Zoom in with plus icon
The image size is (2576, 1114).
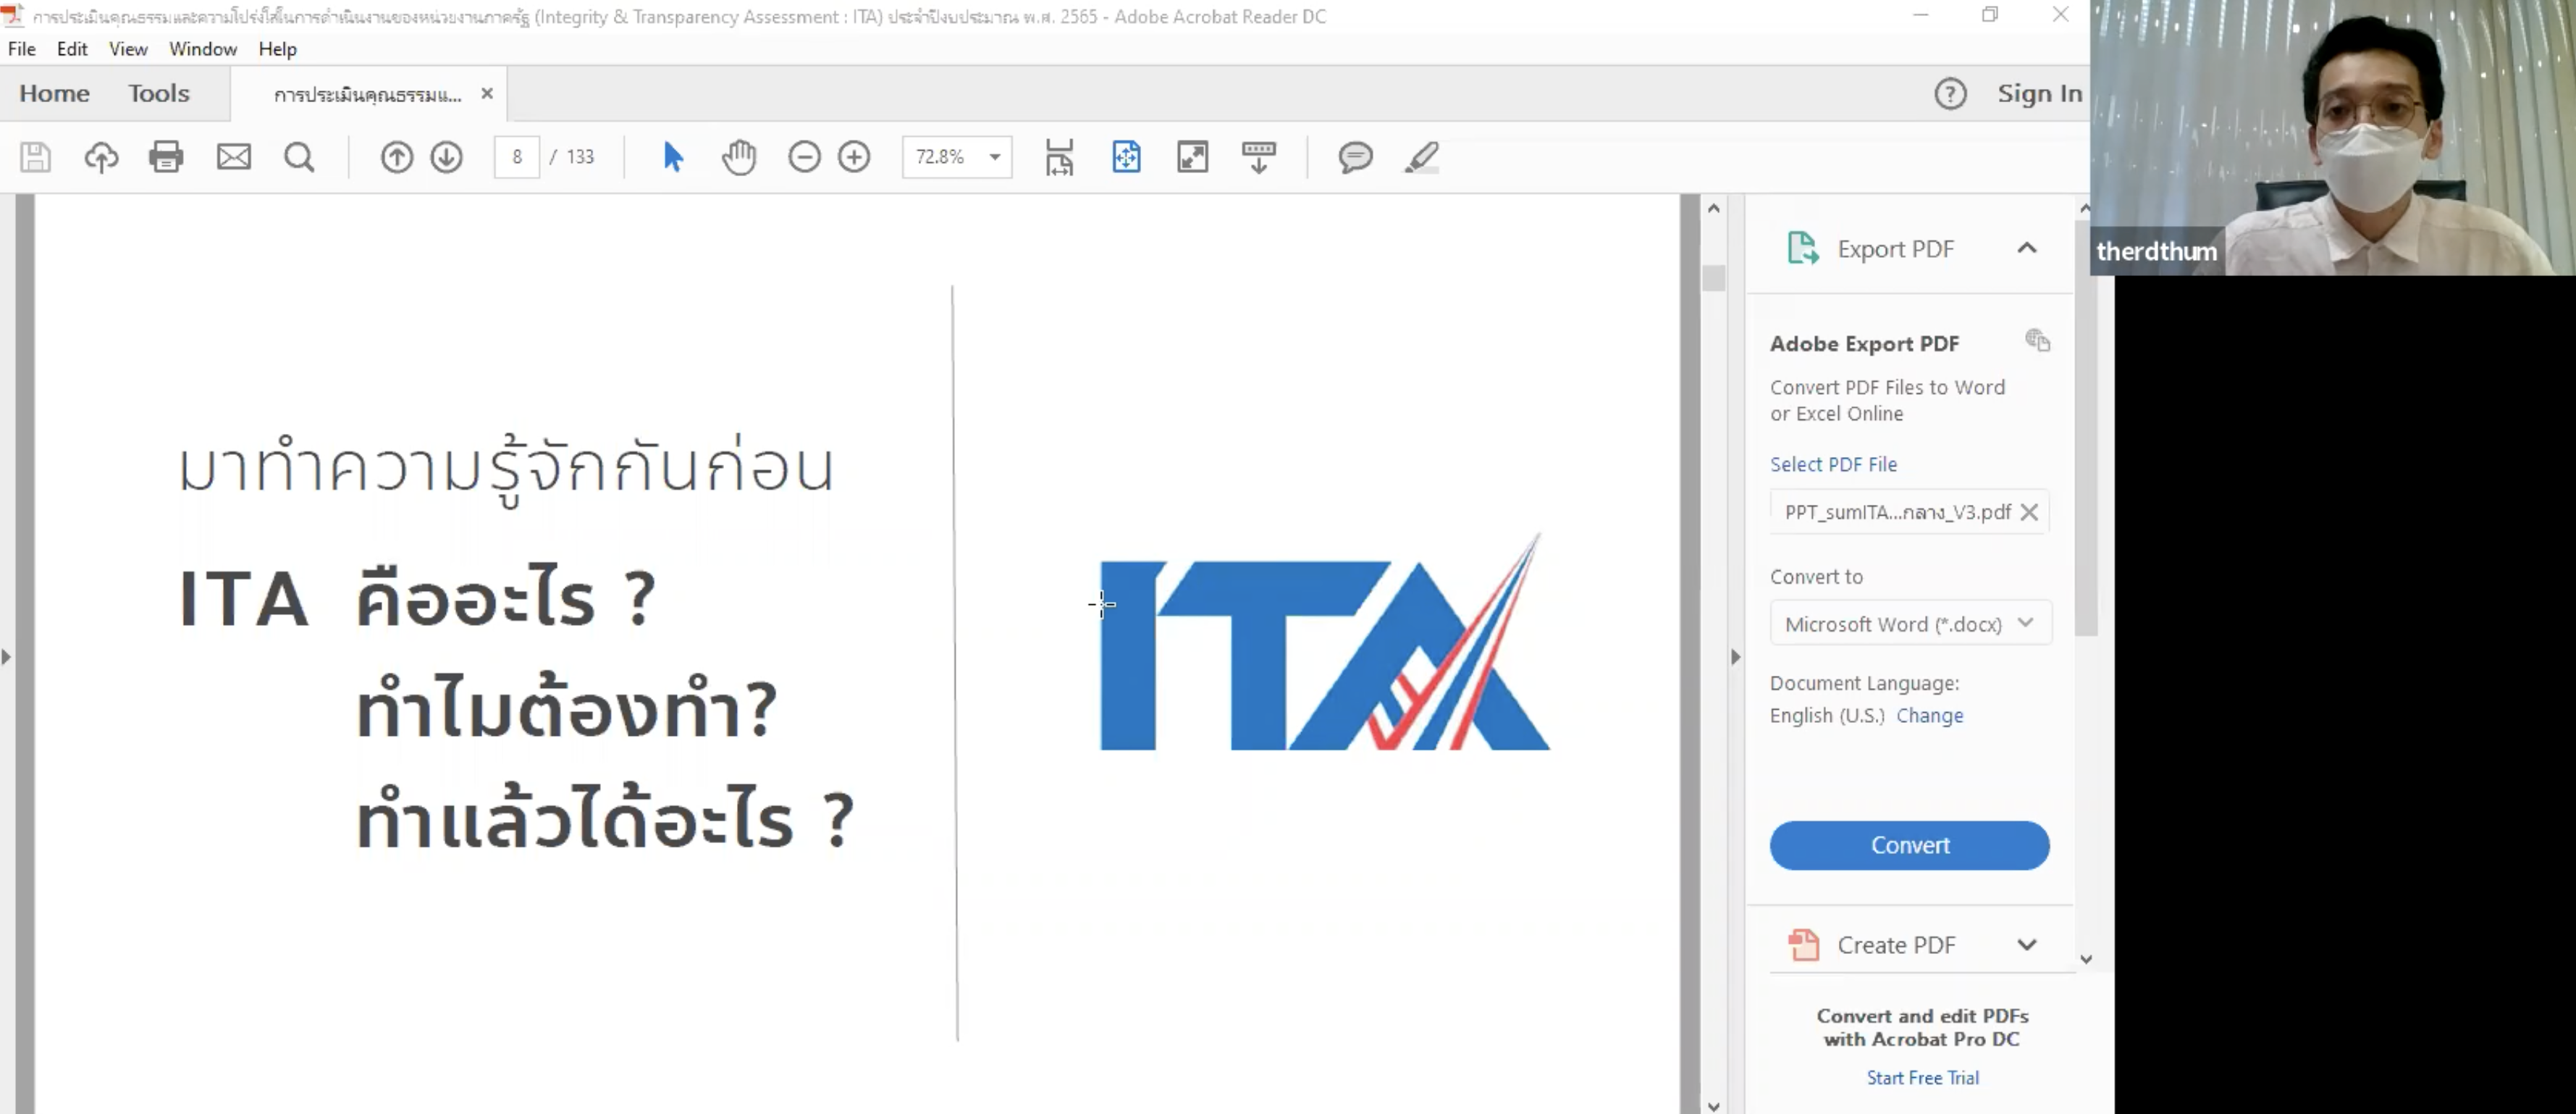tap(854, 157)
